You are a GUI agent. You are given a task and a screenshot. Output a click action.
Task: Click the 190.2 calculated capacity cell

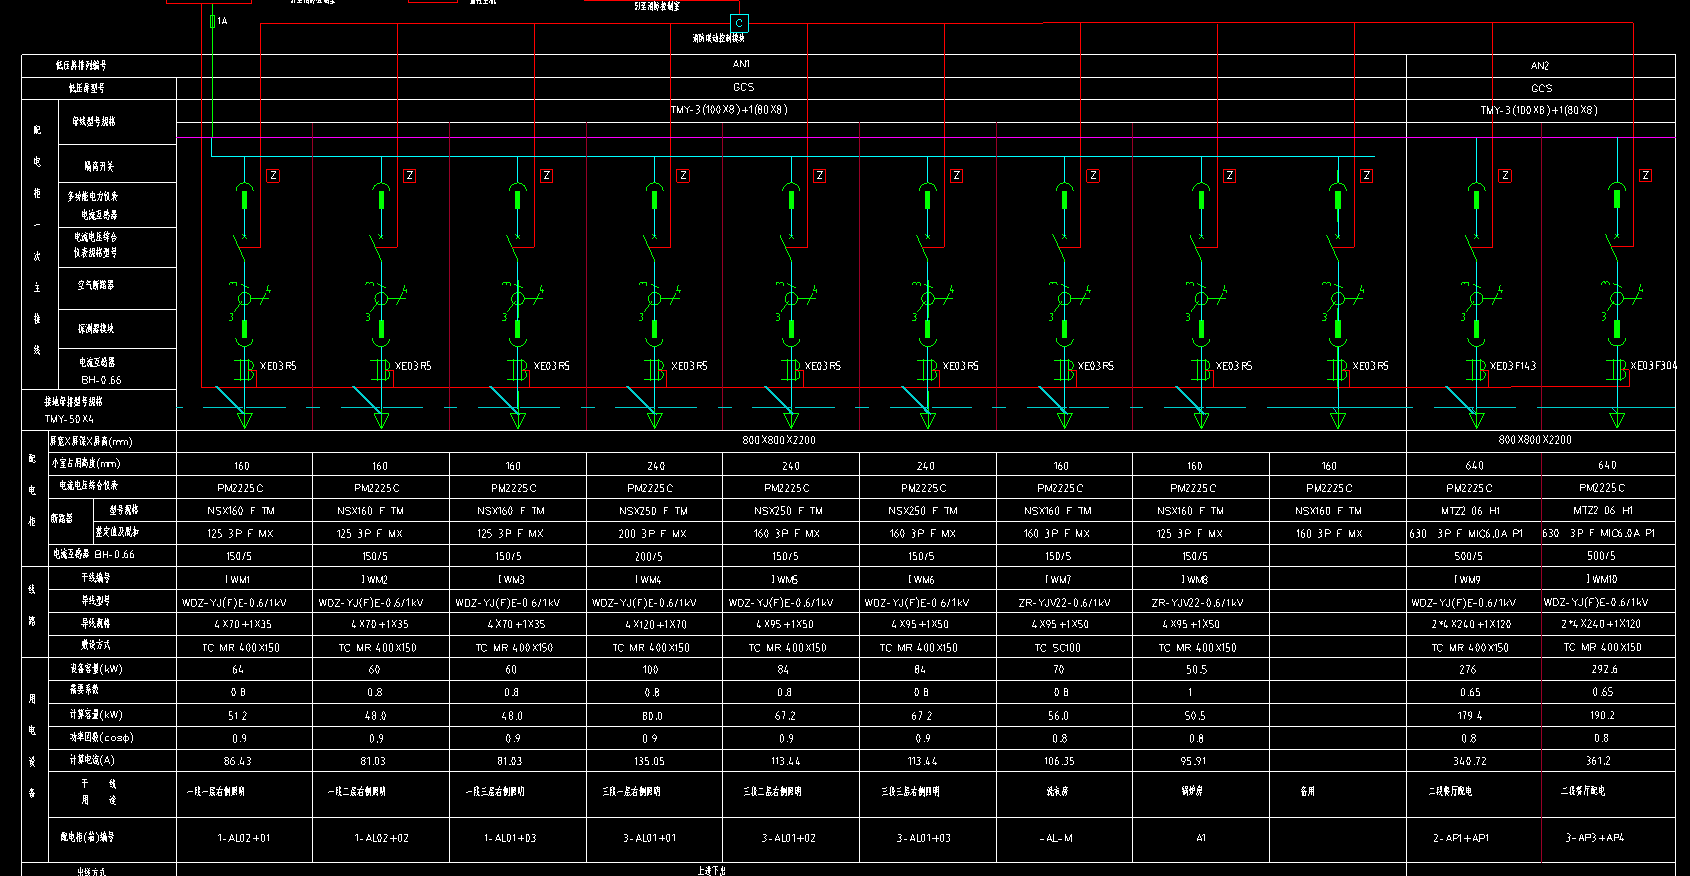pos(1602,716)
